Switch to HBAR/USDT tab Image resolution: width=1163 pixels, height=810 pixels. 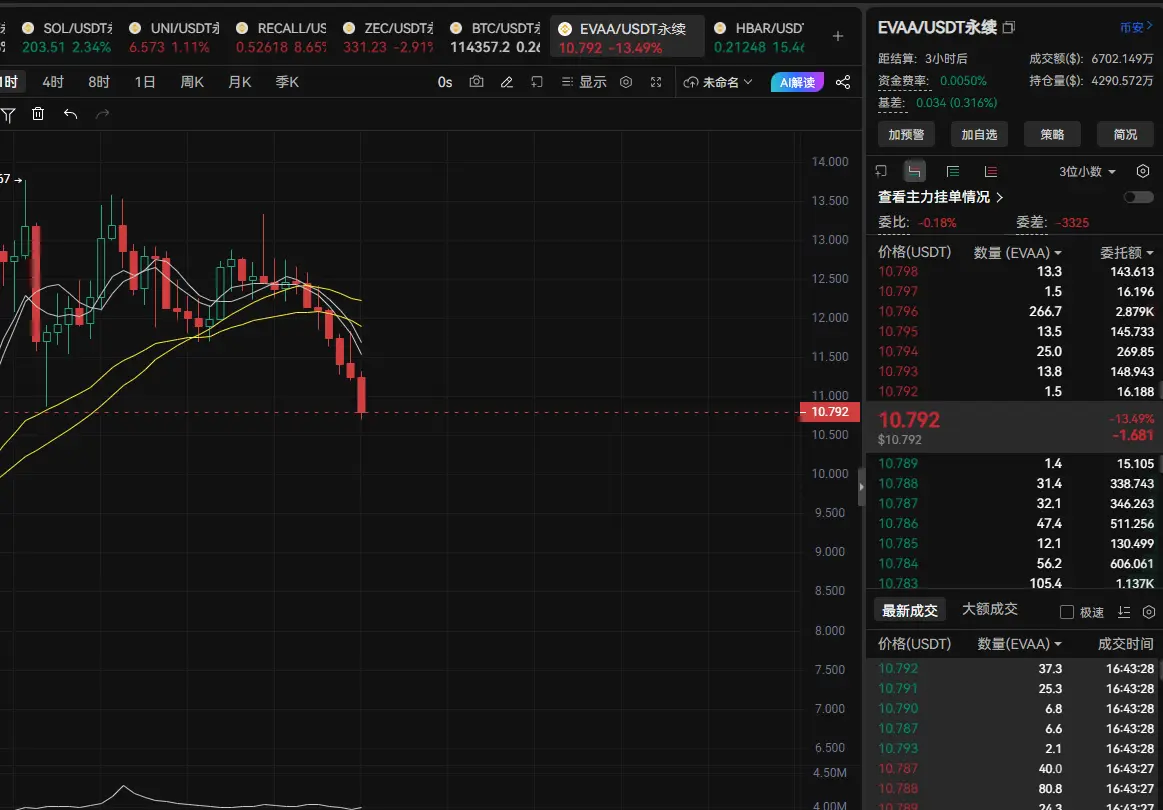click(759, 37)
